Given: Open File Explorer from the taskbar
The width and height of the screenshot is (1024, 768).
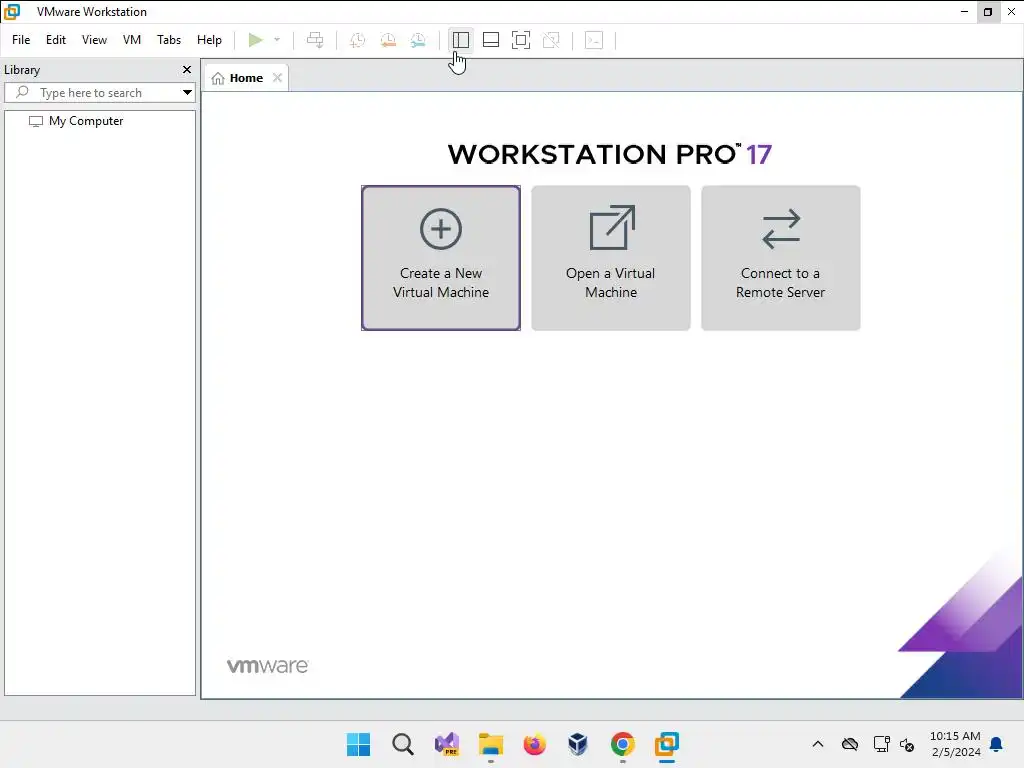Looking at the screenshot, I should pos(491,744).
